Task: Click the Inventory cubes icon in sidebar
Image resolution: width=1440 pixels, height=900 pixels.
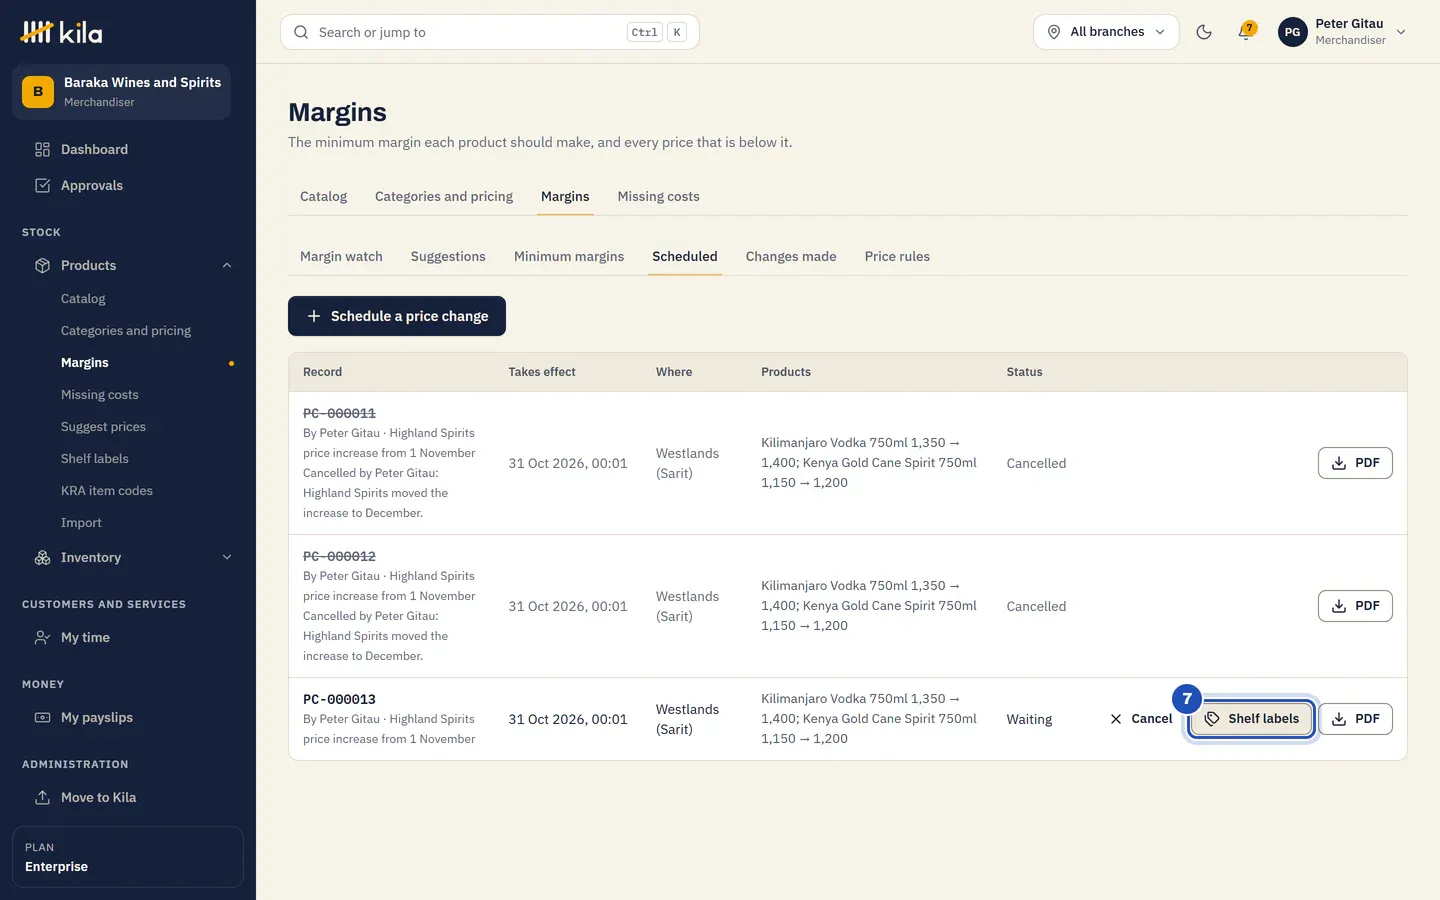Action: pos(42,558)
